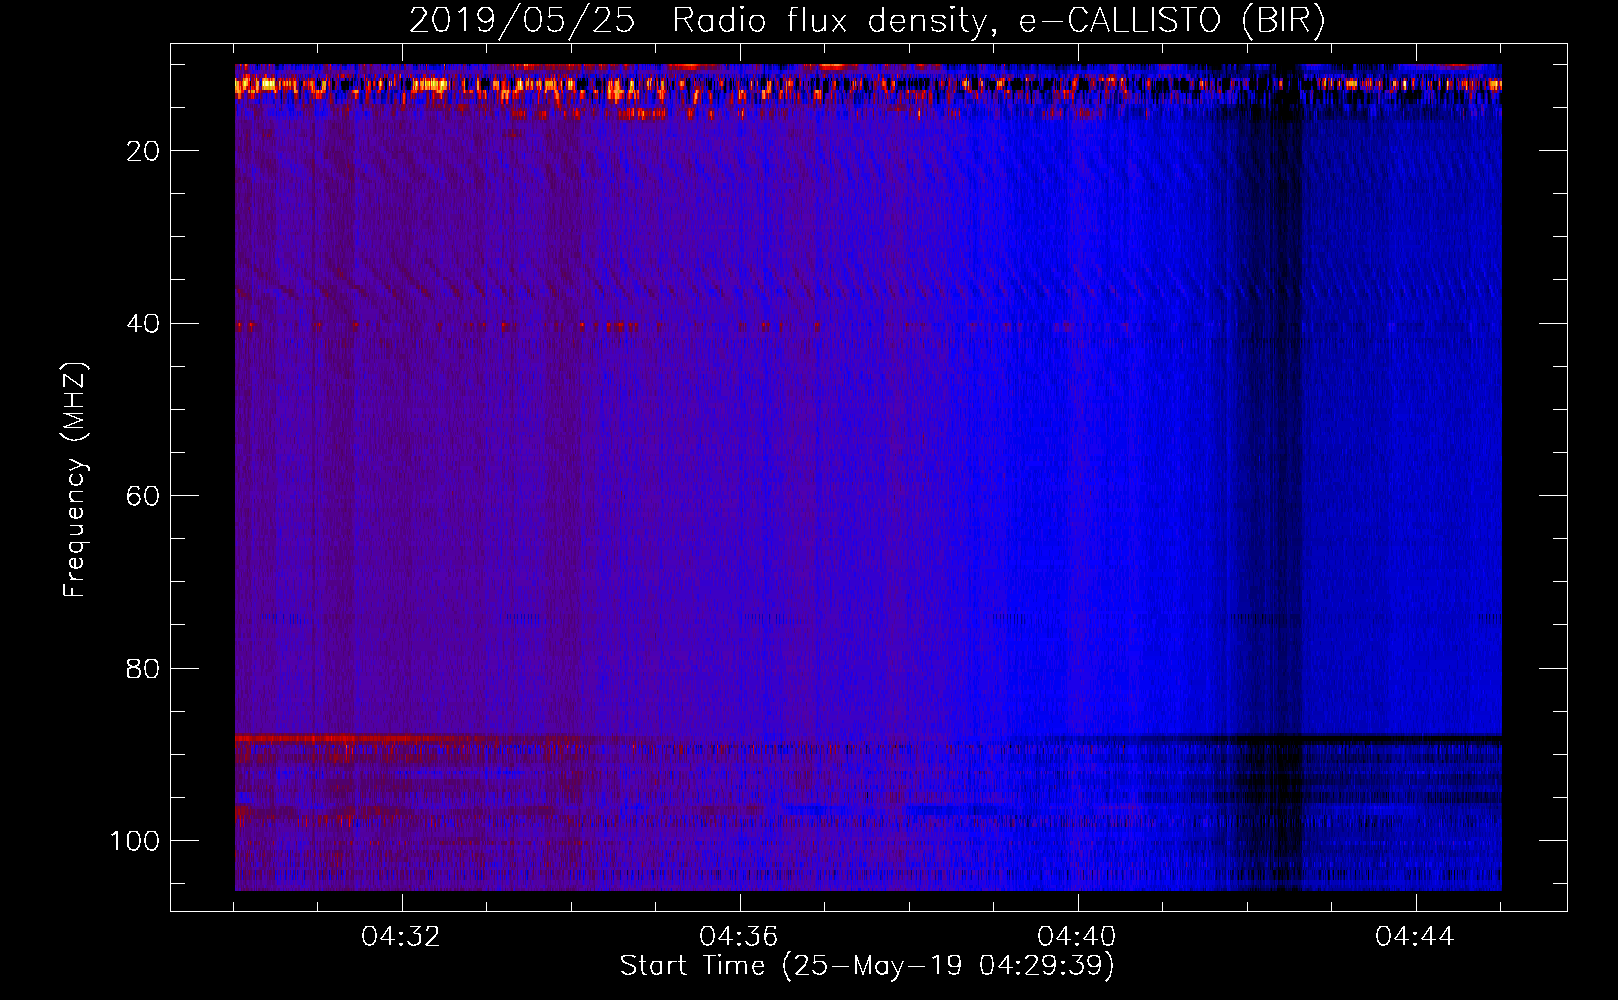Image resolution: width=1618 pixels, height=1000 pixels.
Task: Click the '80' frequency tick label
Action: 143,669
